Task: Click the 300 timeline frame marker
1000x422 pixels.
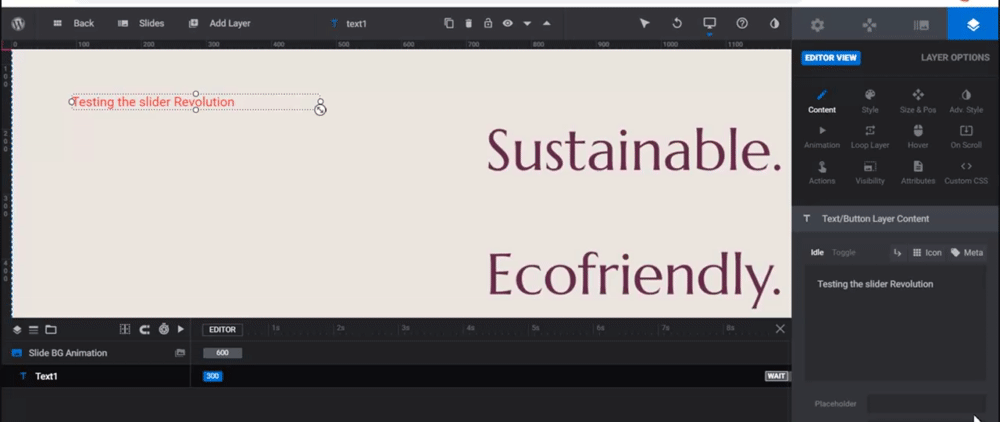Action: click(213, 376)
